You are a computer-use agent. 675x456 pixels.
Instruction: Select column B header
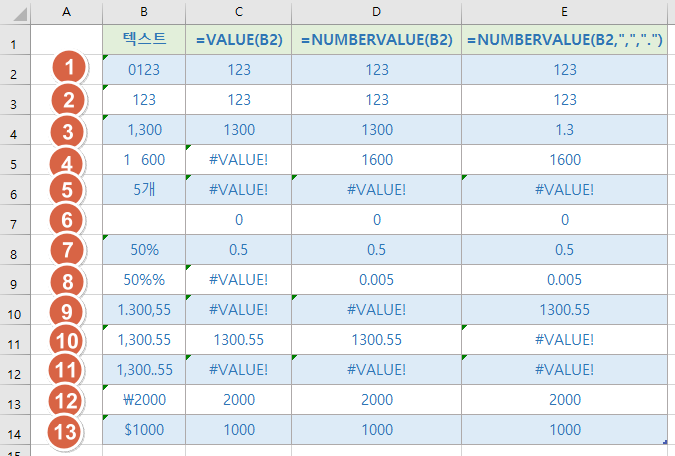pyautogui.click(x=144, y=12)
